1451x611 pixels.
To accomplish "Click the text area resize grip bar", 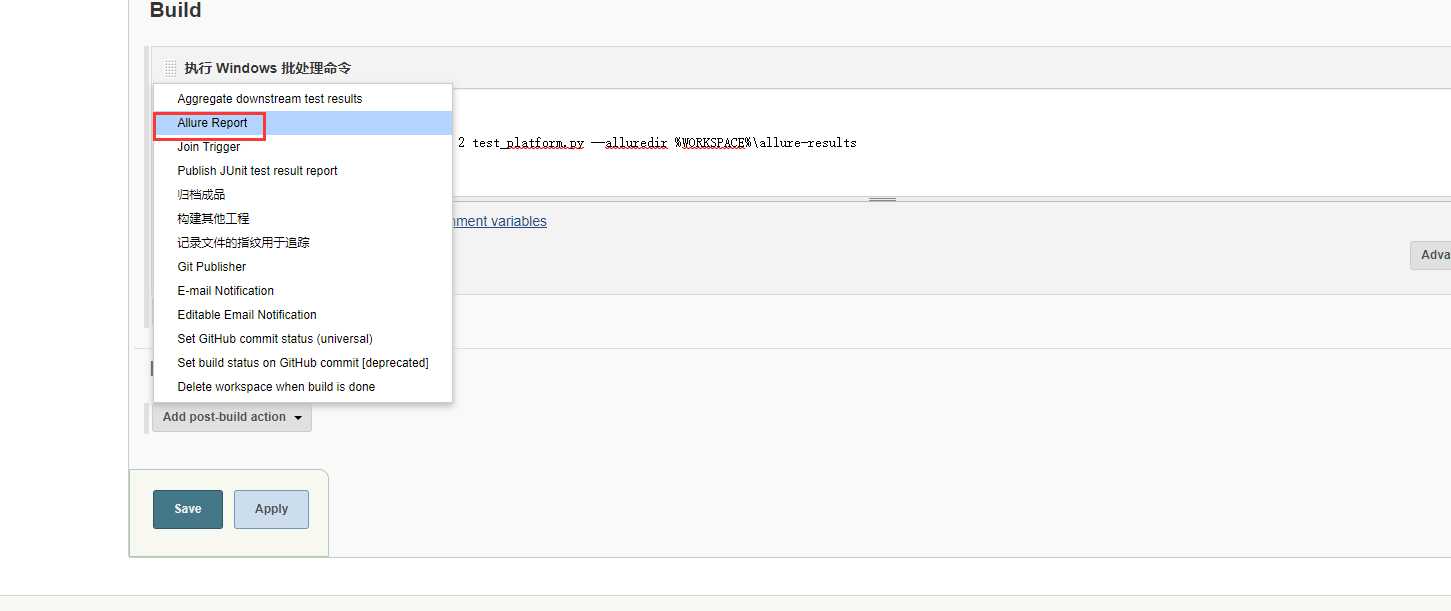I will [x=882, y=200].
